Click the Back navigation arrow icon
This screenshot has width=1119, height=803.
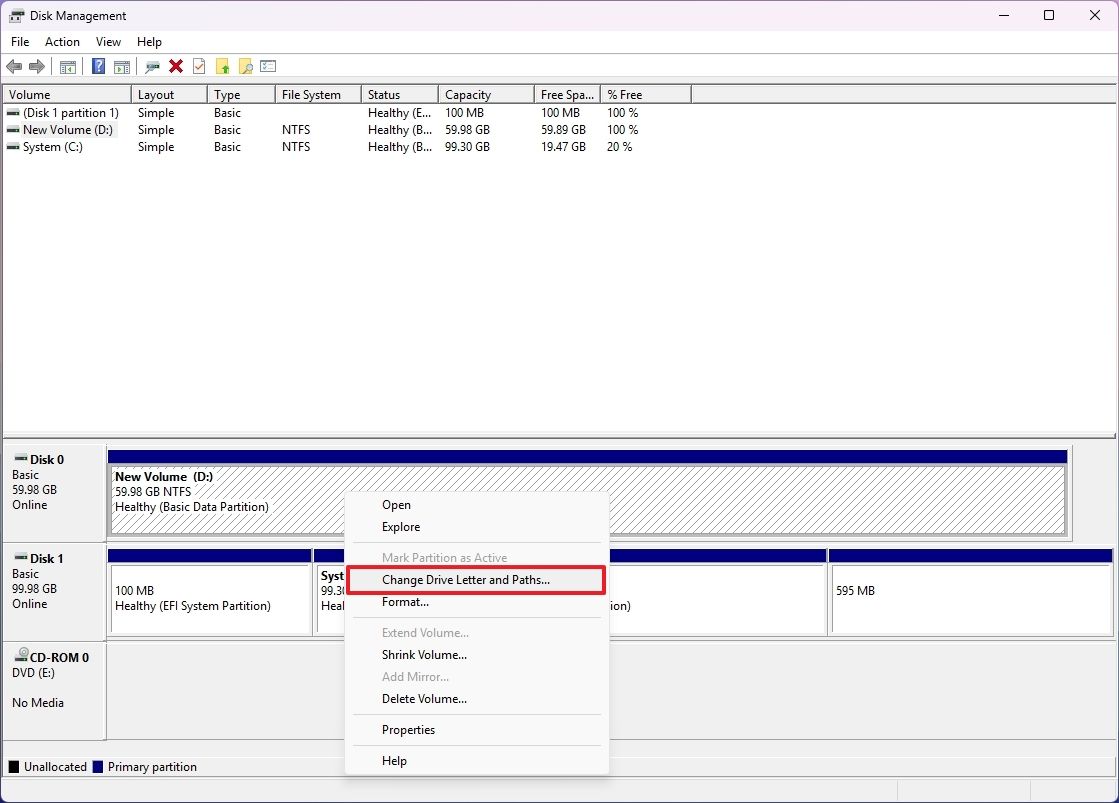coord(14,66)
